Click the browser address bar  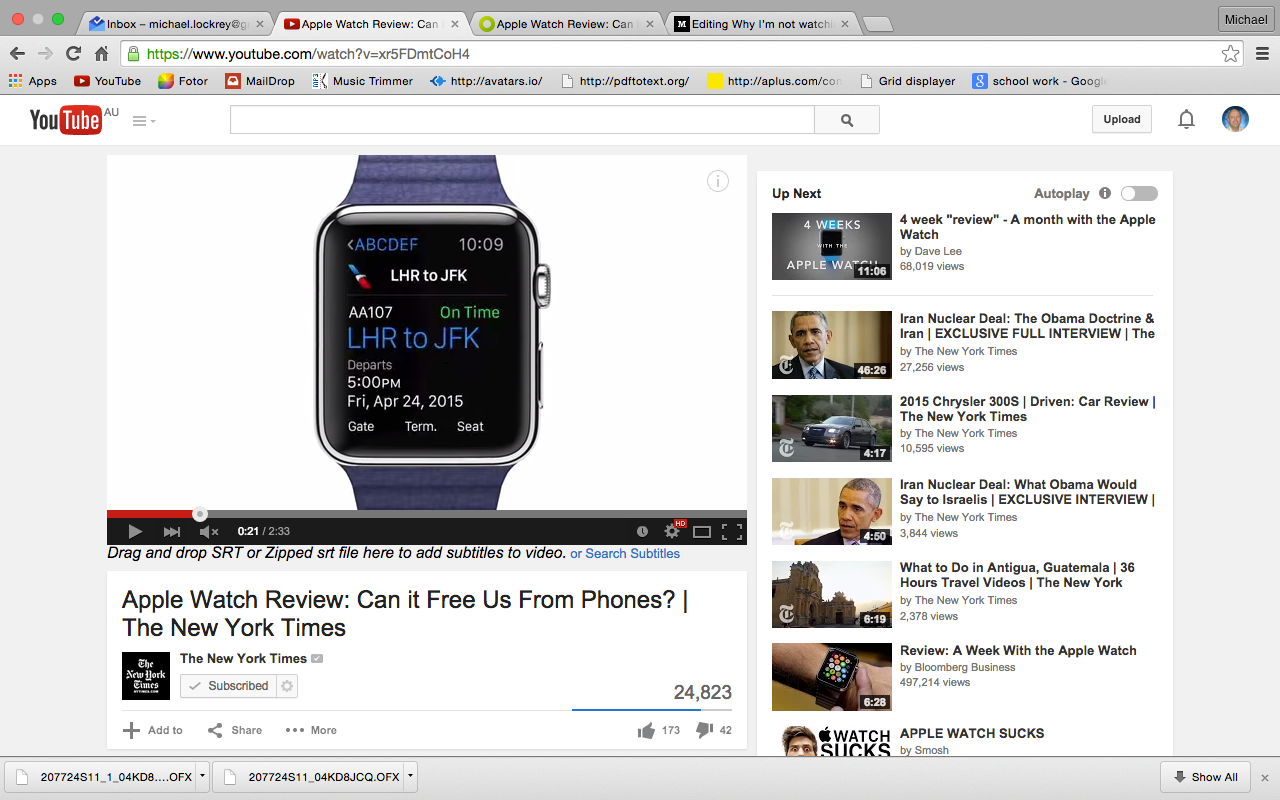pos(681,54)
